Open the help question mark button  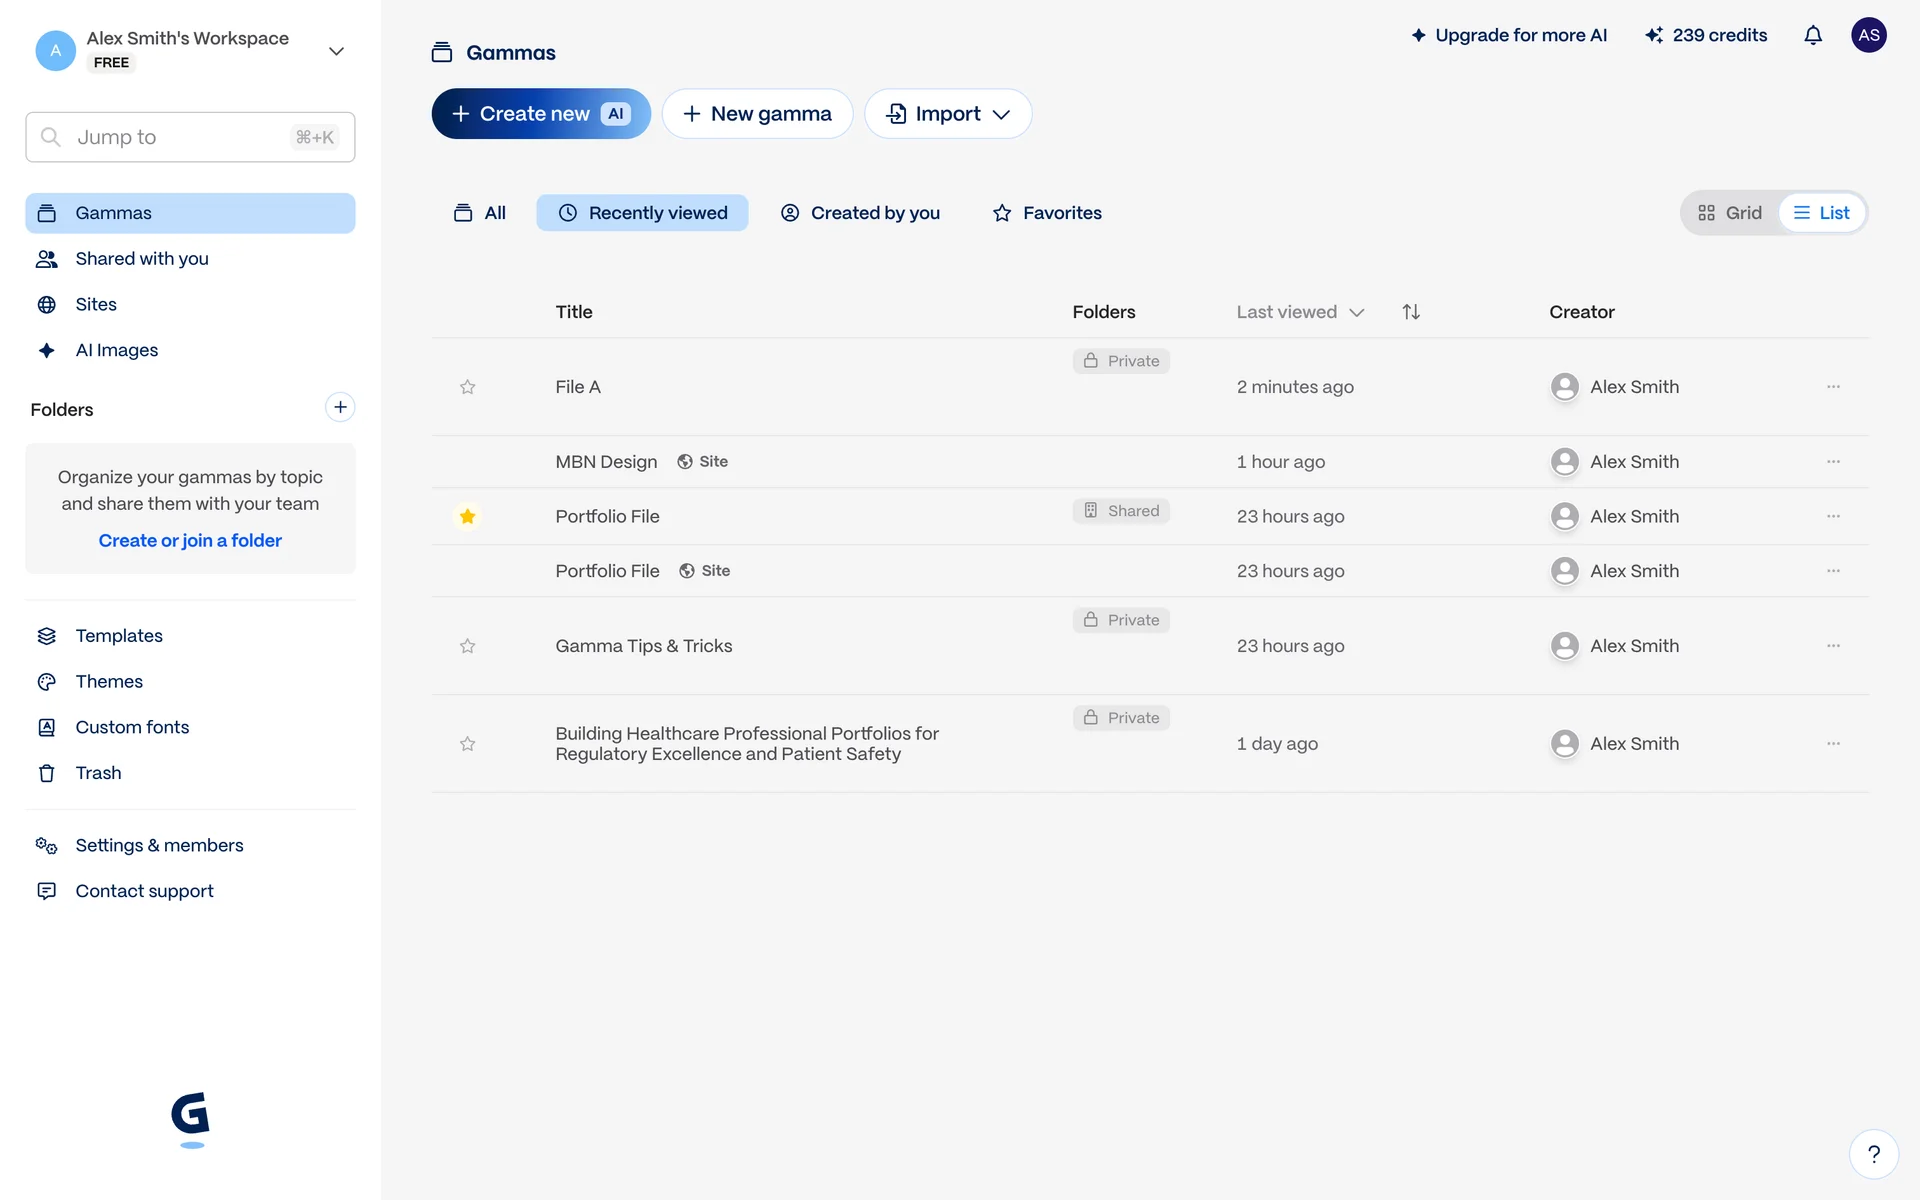[x=1873, y=1154]
